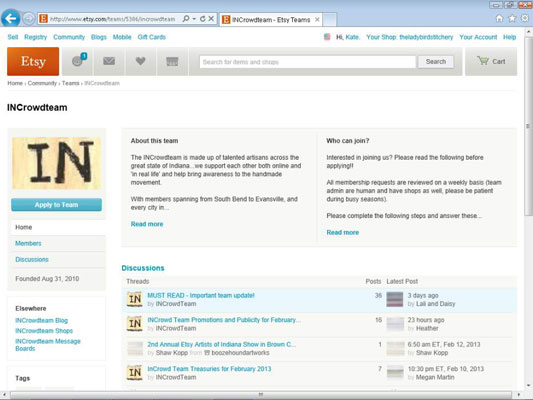Open the INCrowdteam Message Boards link
Screen dimensions: 533x400
tap(48, 345)
